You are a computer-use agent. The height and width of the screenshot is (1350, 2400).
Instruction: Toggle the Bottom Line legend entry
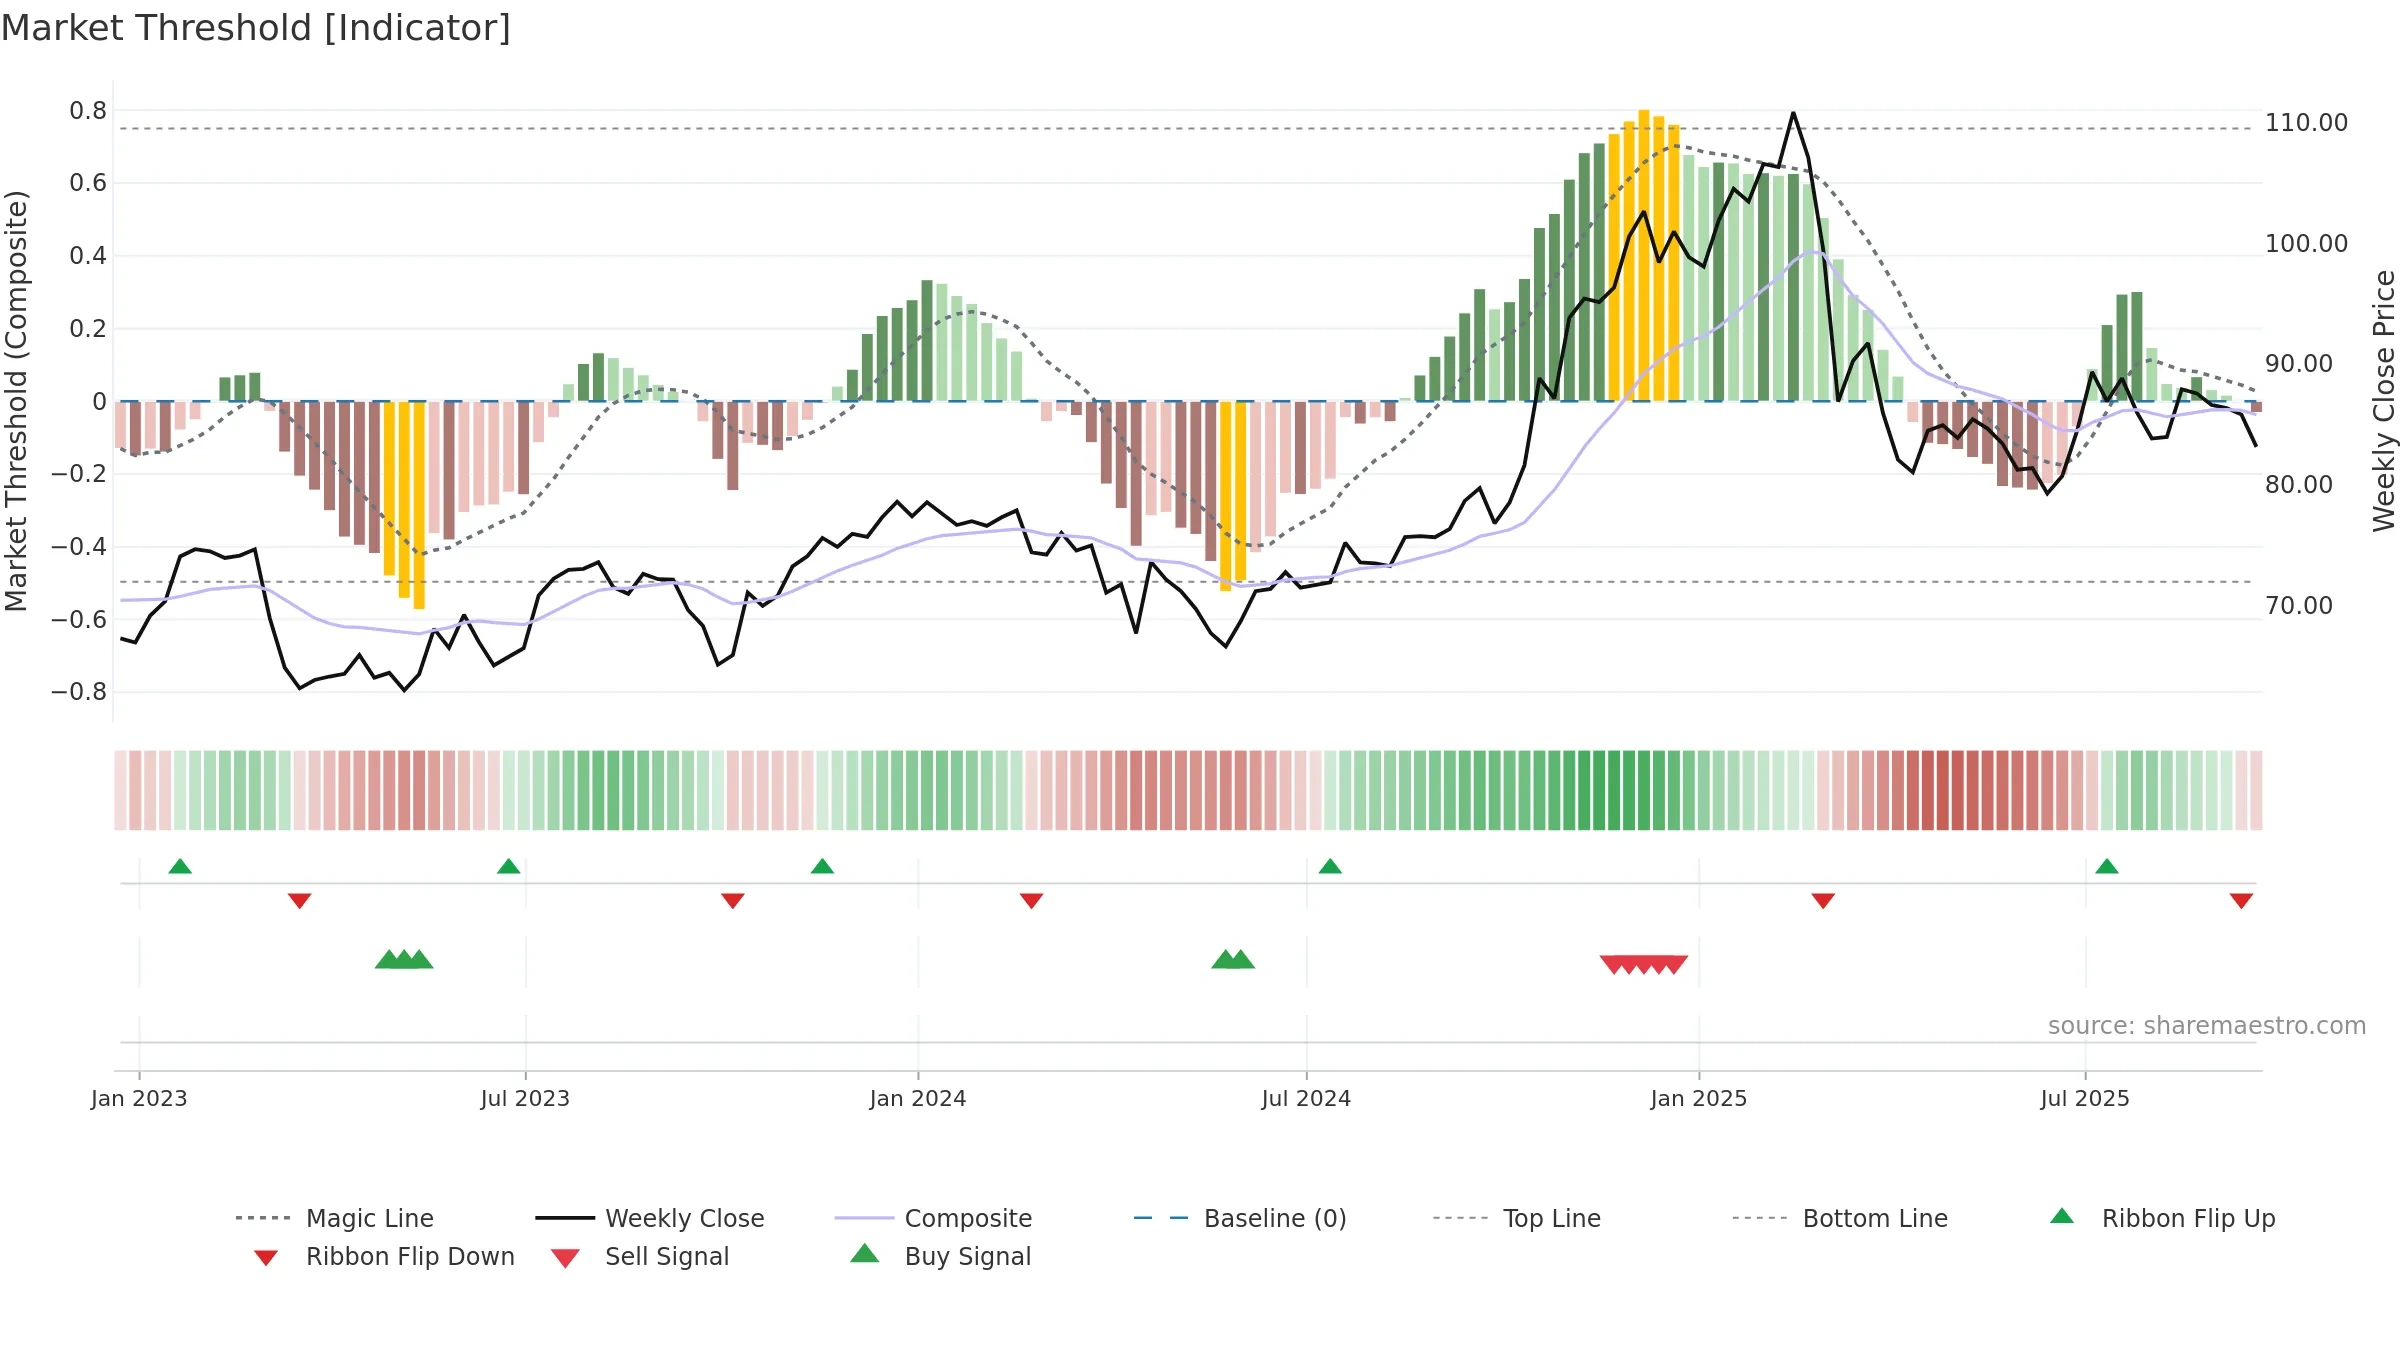coord(1840,1218)
